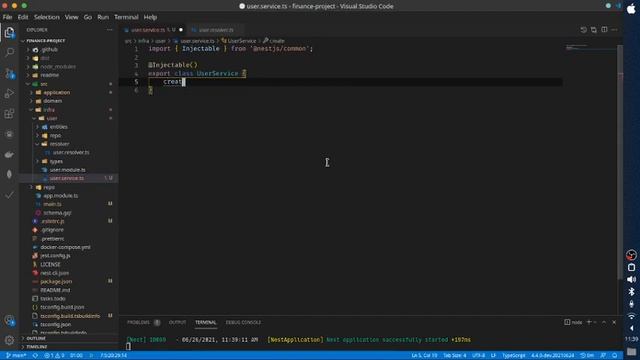Switch to DEBUG CONSOLE panel tab

coord(243,322)
